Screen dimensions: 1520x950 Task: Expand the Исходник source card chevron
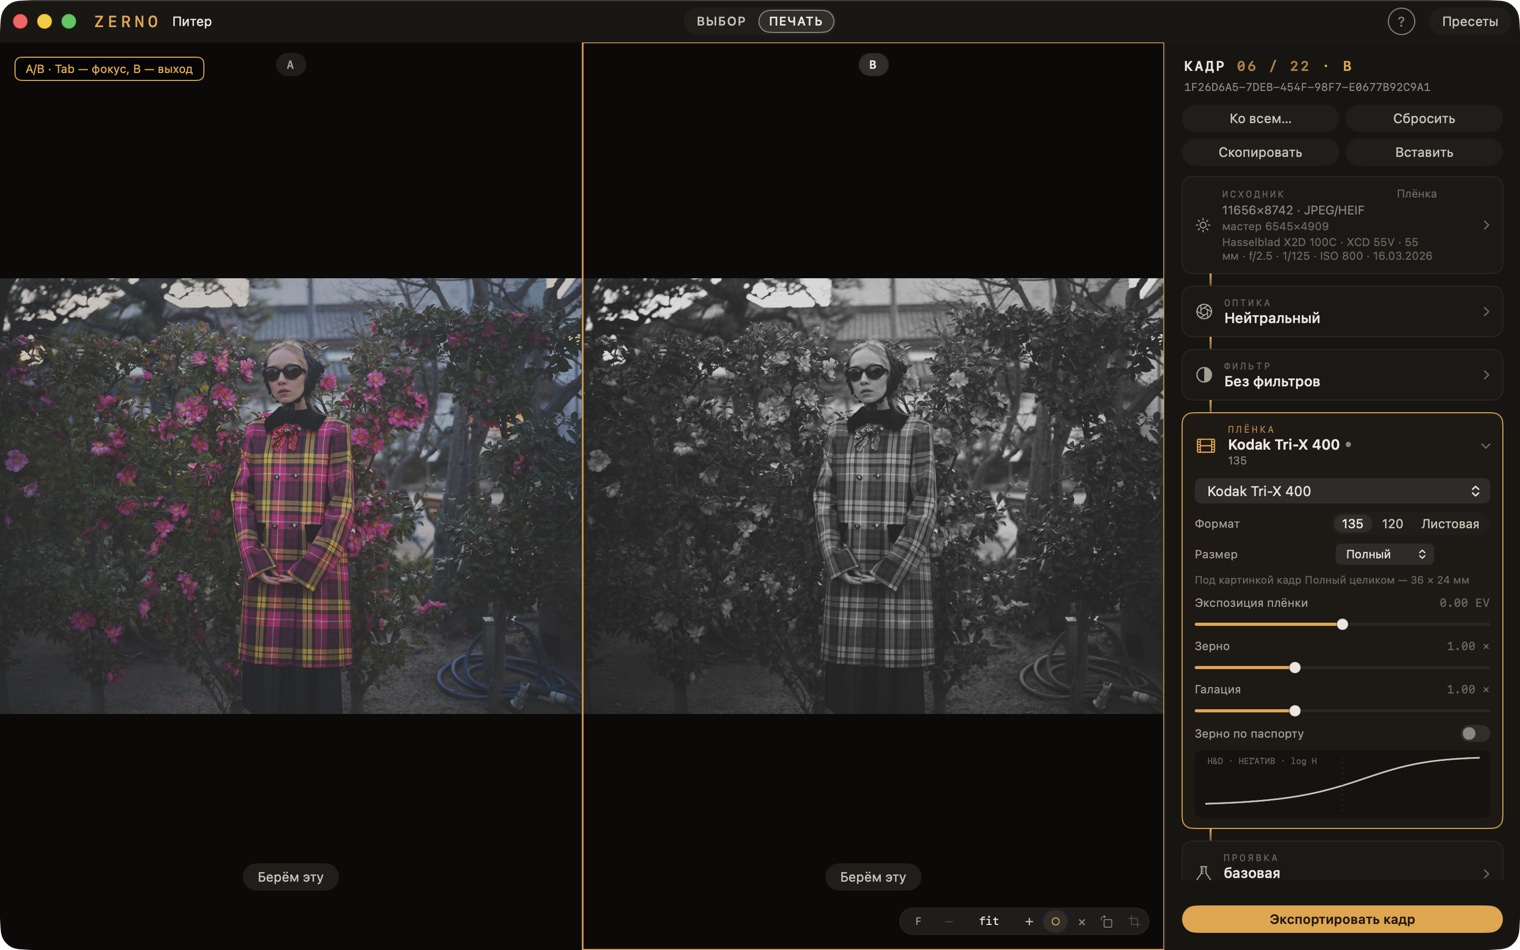1486,226
